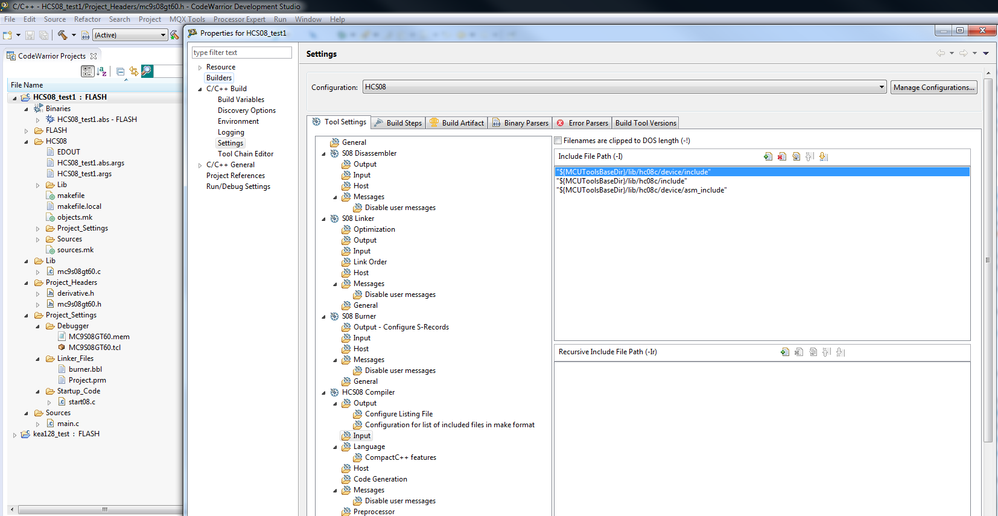Switch to the Error Parsers tab
Image resolution: width=998 pixels, height=516 pixels.
coord(582,123)
